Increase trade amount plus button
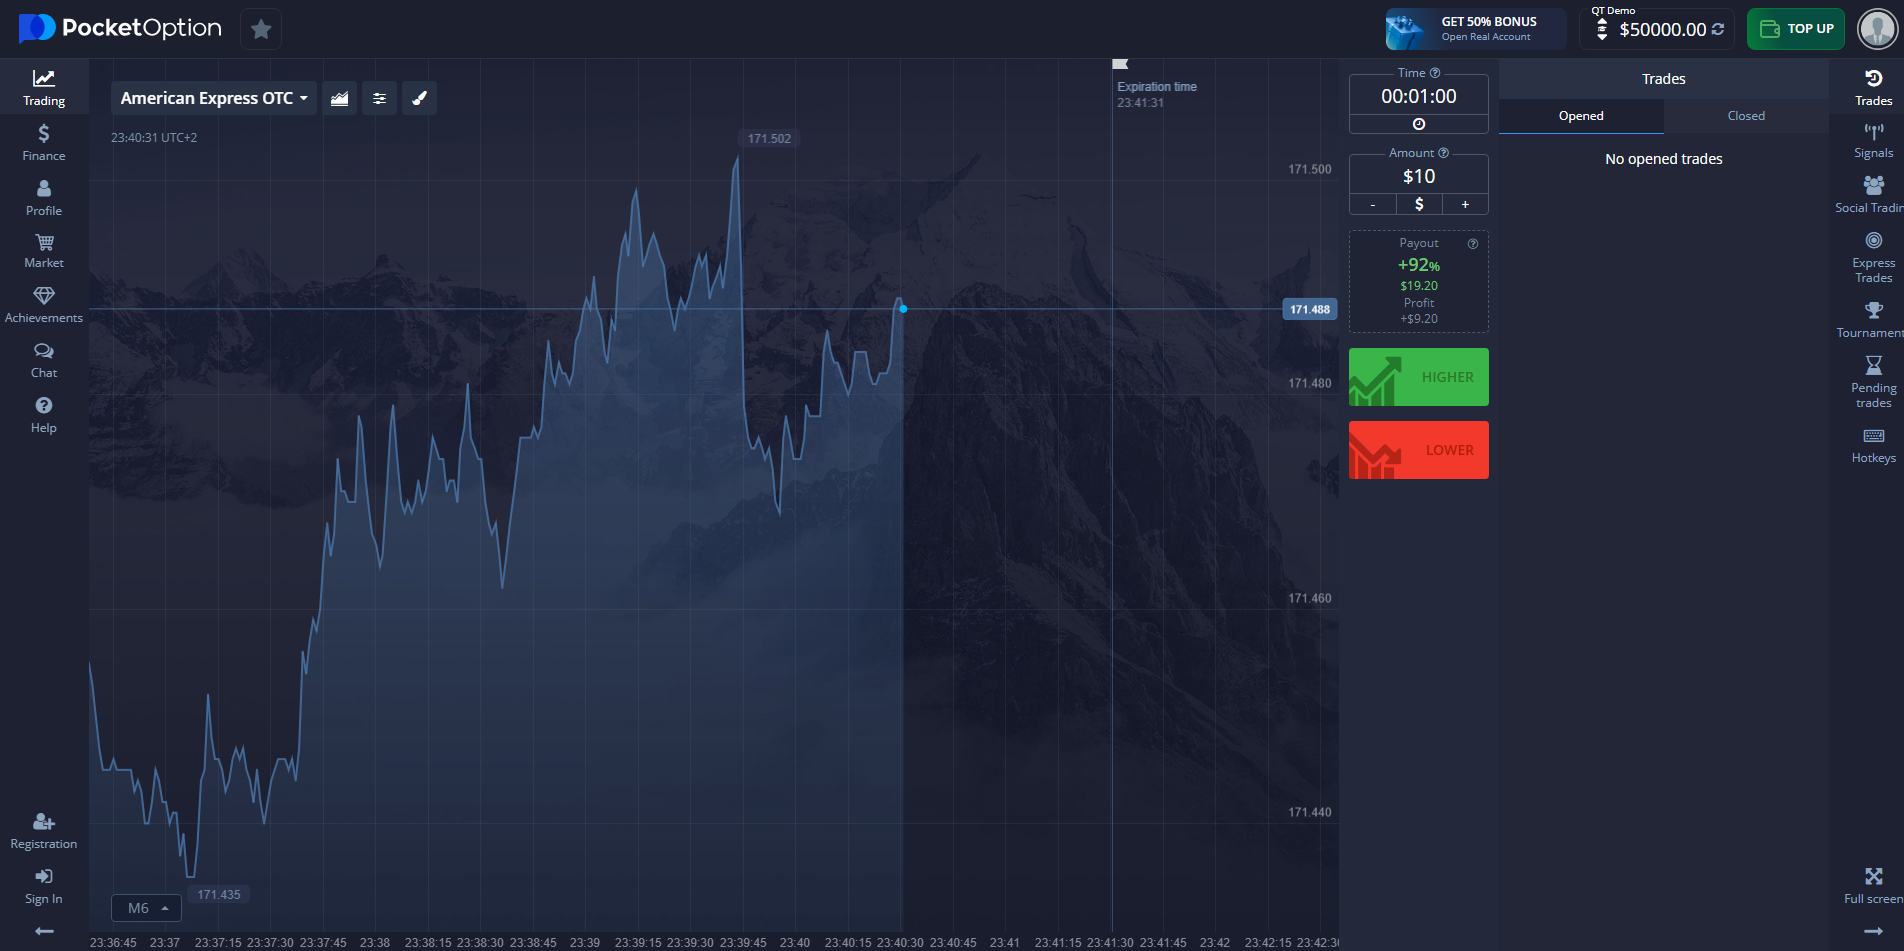The image size is (1904, 951). (x=1465, y=204)
